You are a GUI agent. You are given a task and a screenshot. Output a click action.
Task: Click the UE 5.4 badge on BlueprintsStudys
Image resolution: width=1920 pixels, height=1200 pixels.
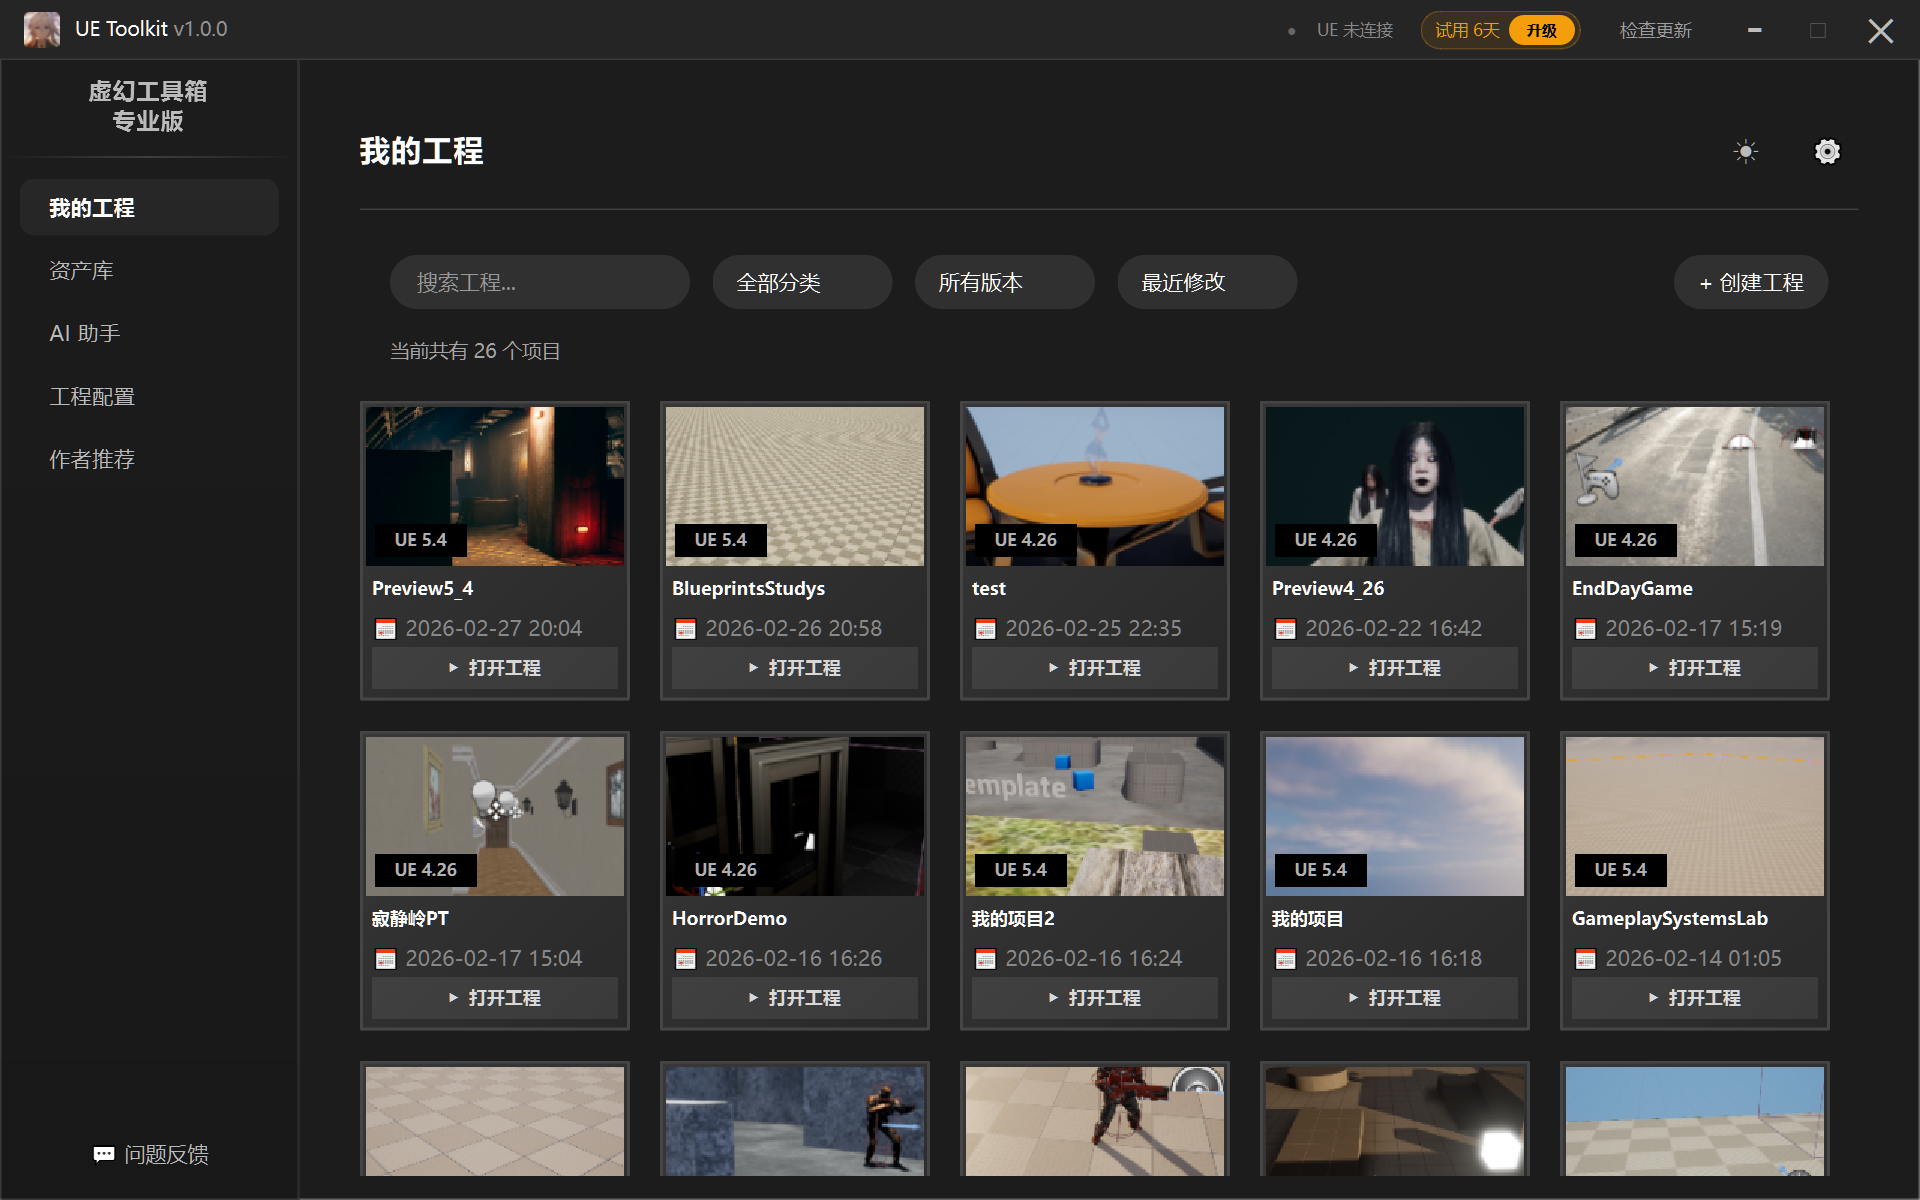(720, 540)
